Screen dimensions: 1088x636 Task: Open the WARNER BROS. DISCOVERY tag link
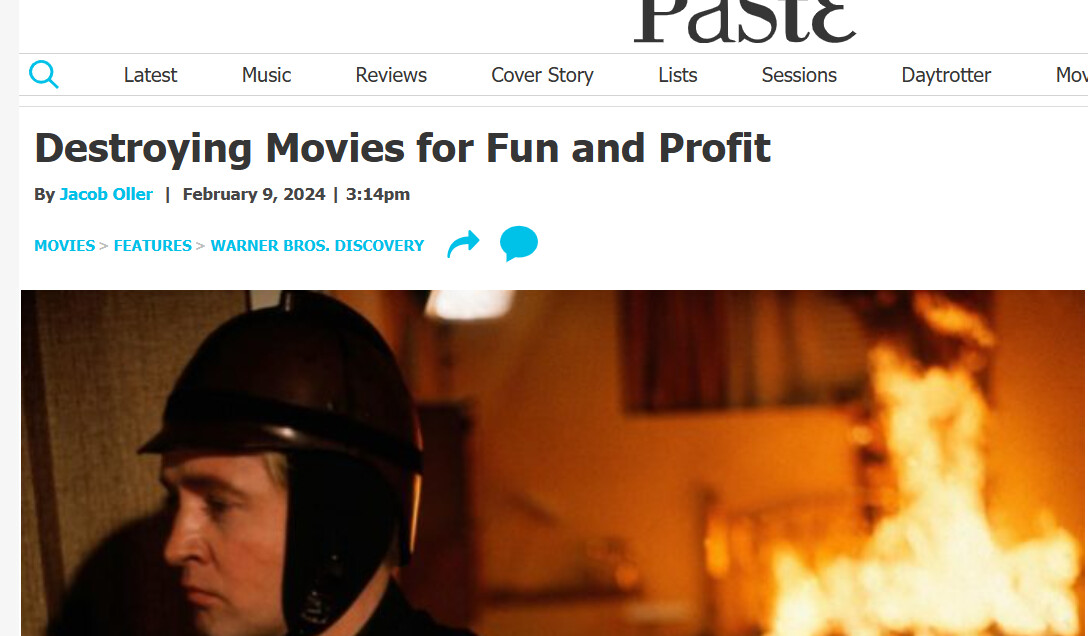coord(317,246)
